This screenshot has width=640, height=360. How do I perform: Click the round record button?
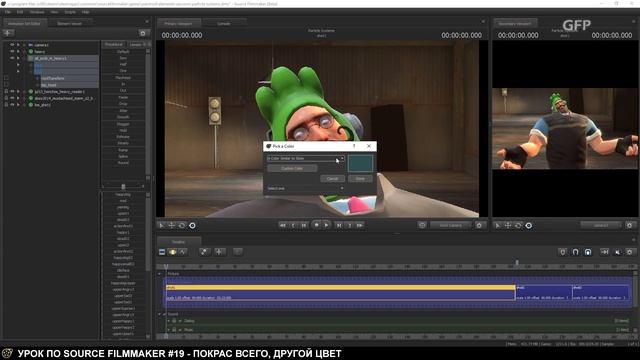click(316, 225)
